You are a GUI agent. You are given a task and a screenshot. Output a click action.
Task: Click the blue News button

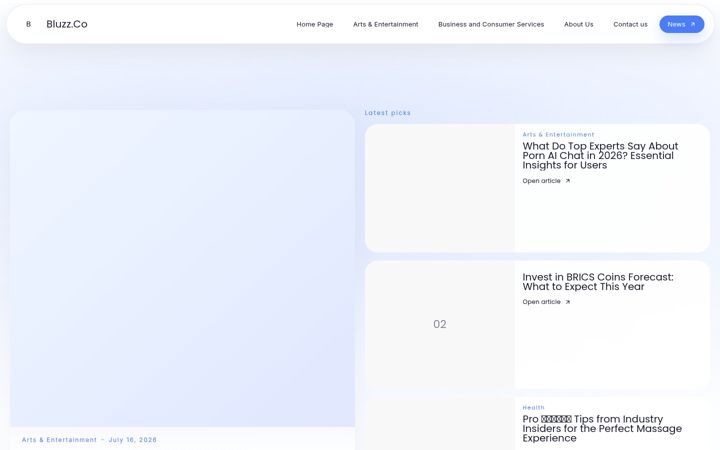pos(681,24)
